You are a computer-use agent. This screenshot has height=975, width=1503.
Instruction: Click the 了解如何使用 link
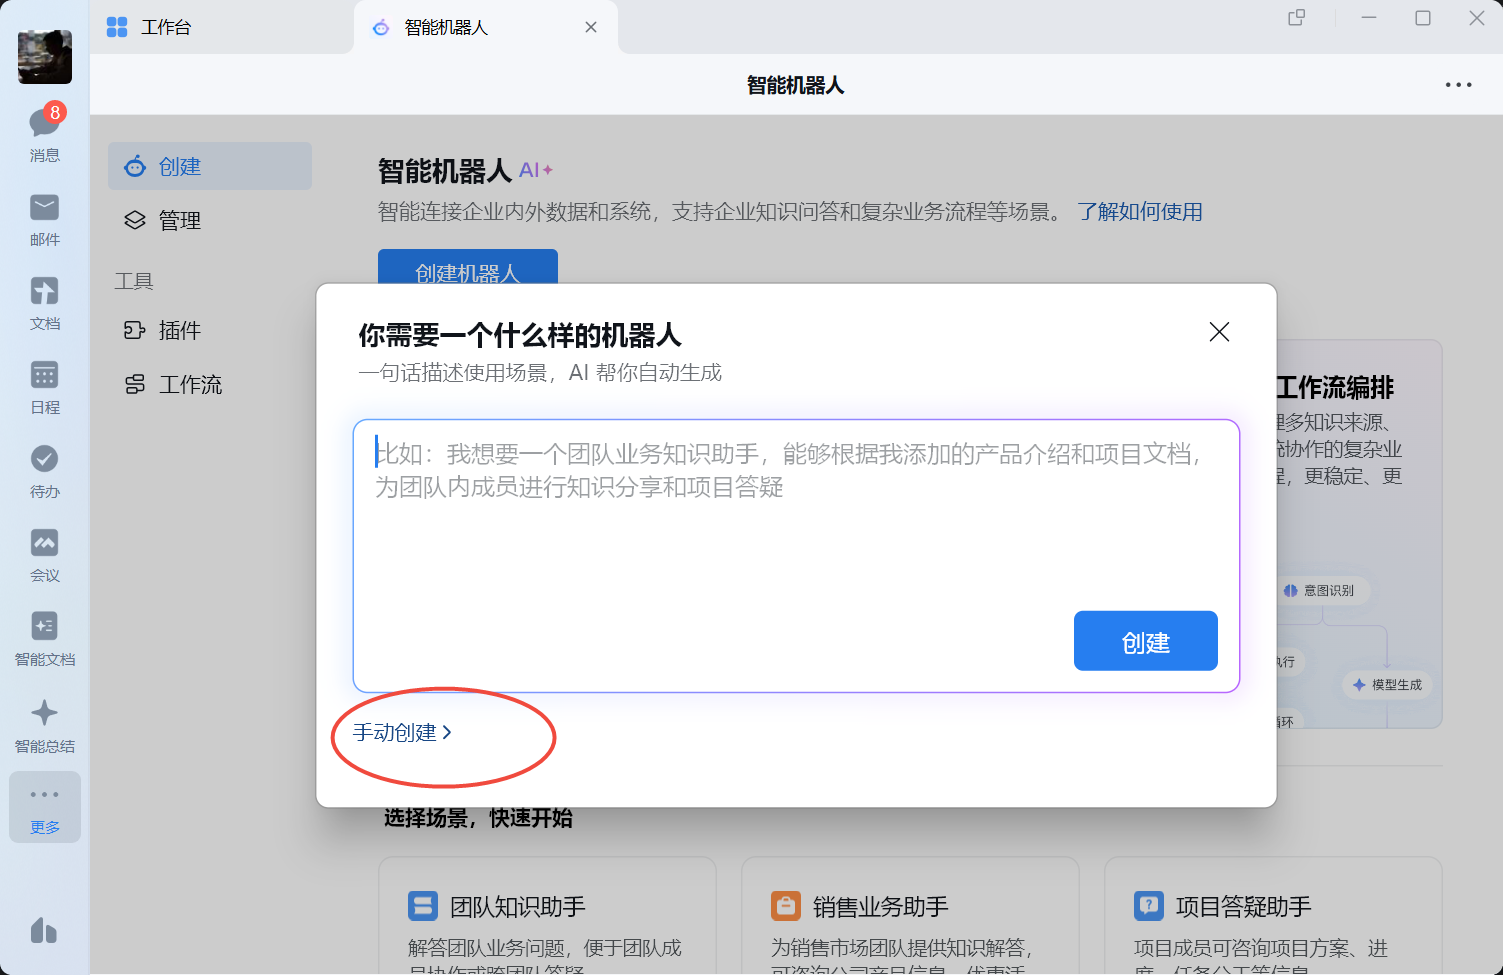point(1140,212)
